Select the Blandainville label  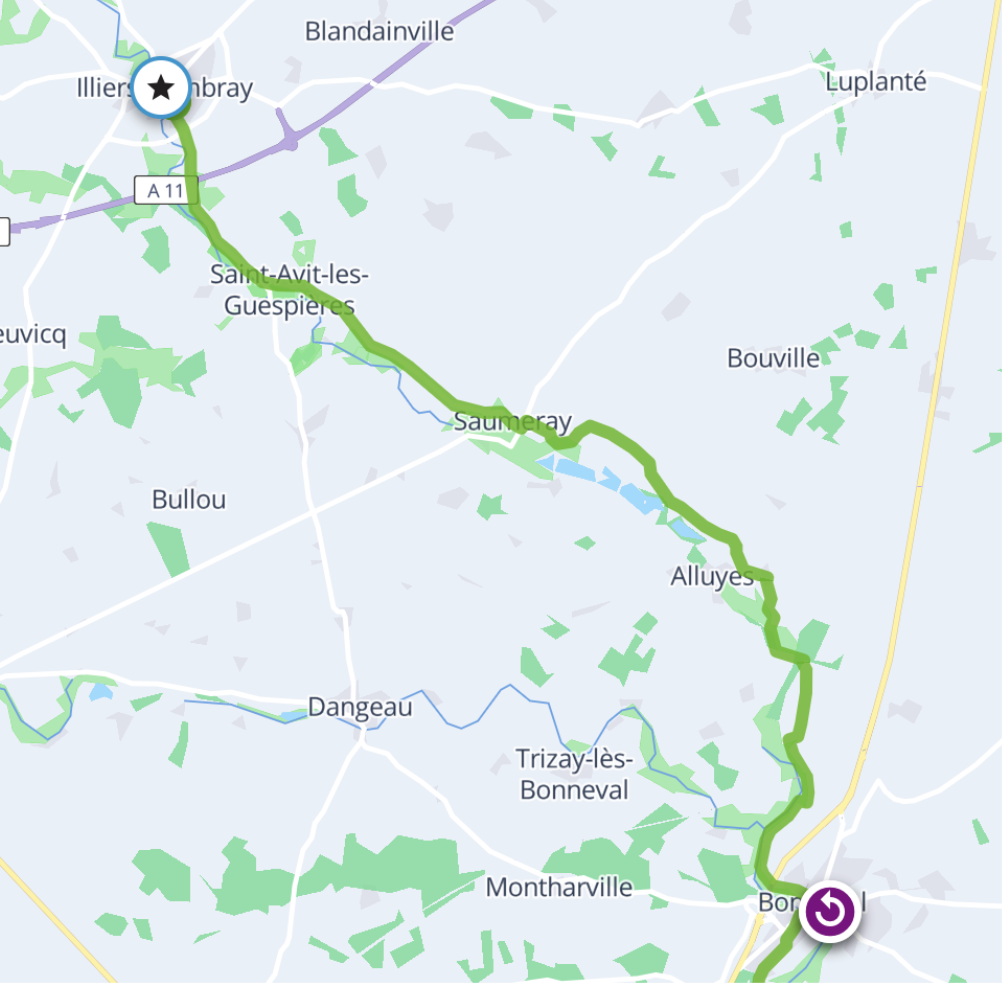tap(380, 31)
